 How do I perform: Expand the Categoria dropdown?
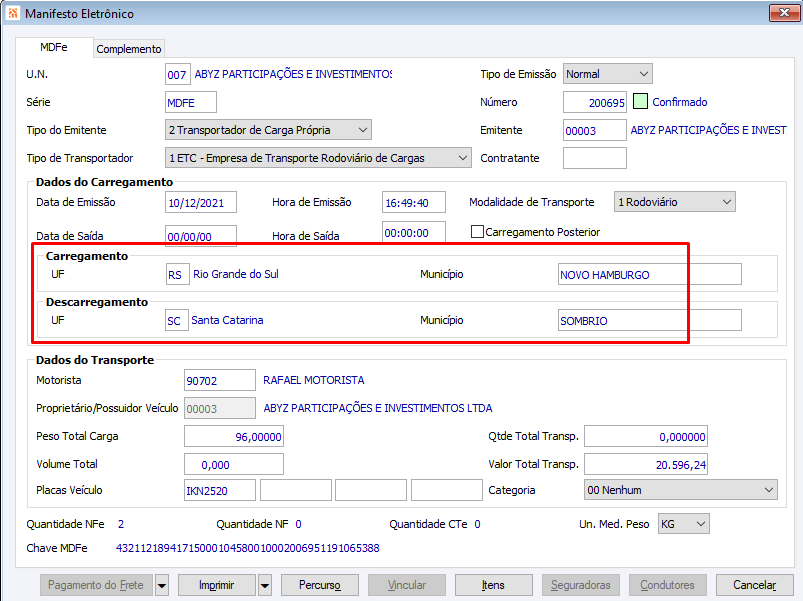(x=681, y=490)
